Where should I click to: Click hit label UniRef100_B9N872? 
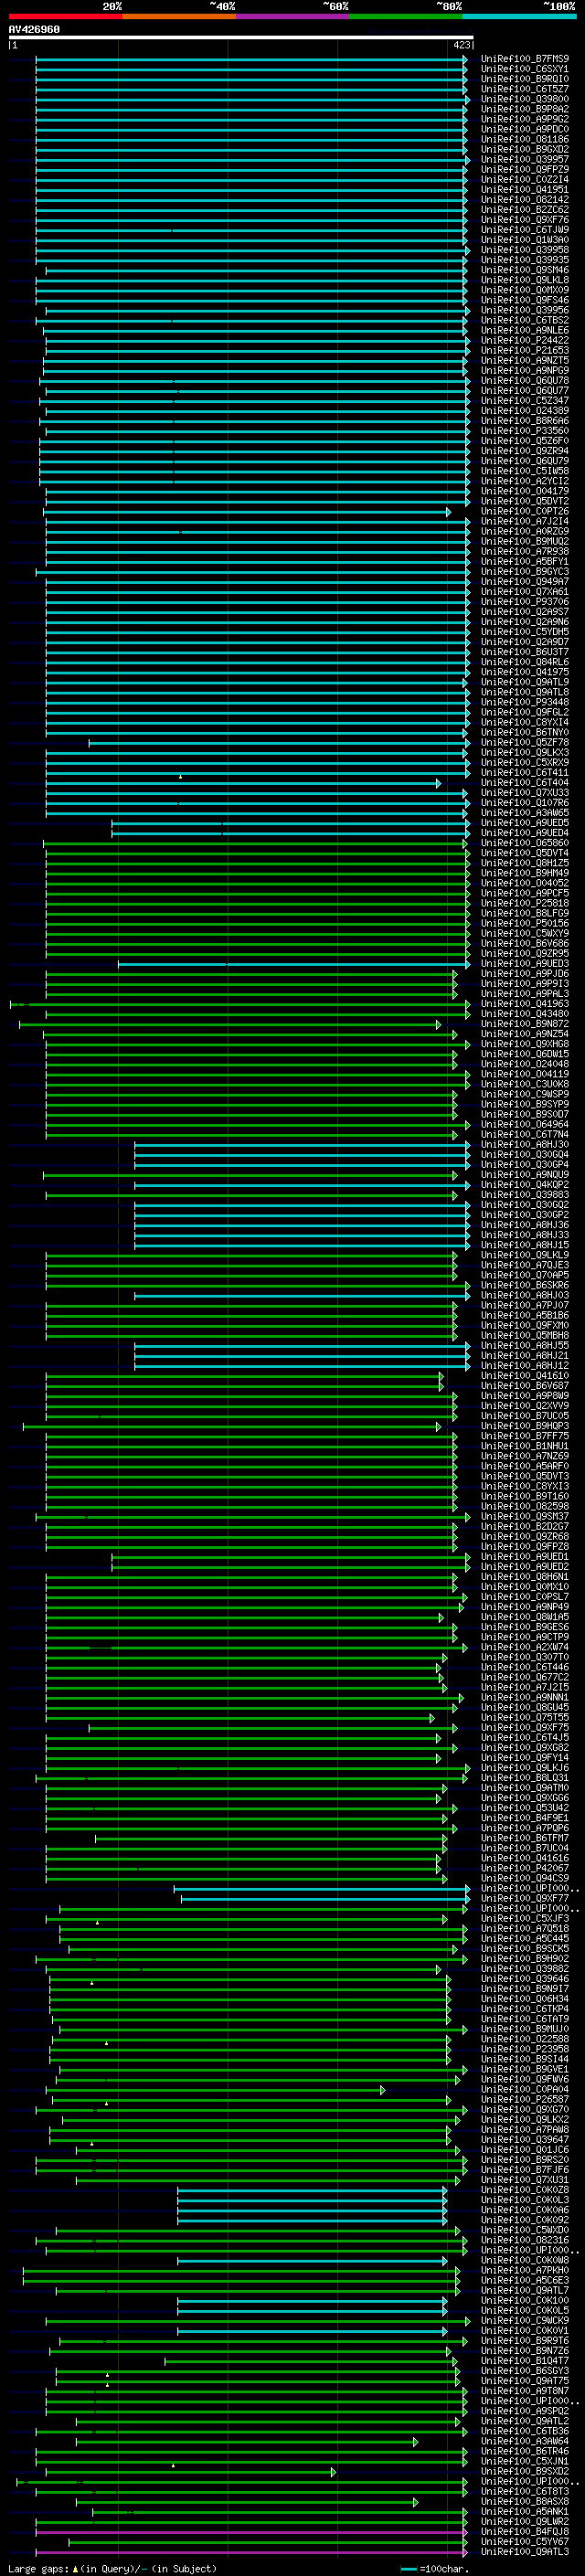tap(525, 1024)
